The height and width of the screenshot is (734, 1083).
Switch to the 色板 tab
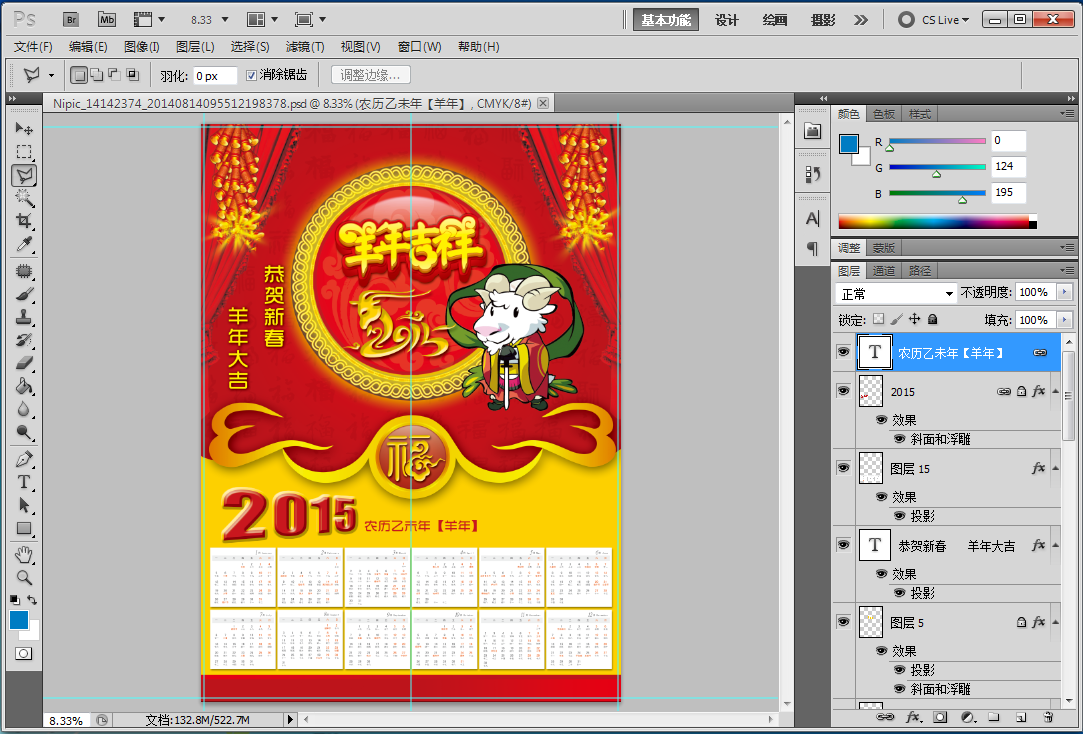[x=883, y=114]
